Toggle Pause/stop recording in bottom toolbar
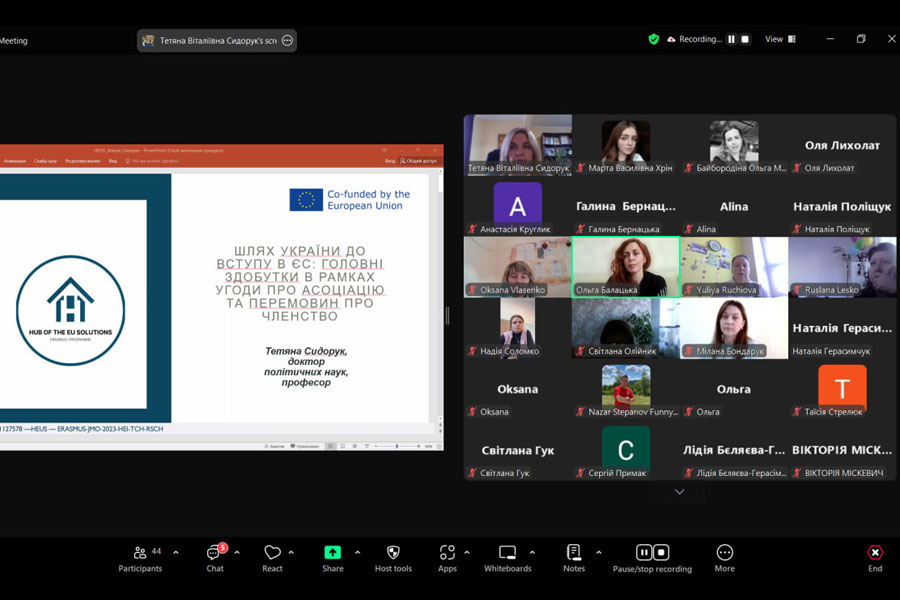Screen dimensions: 900x600 point(652,558)
